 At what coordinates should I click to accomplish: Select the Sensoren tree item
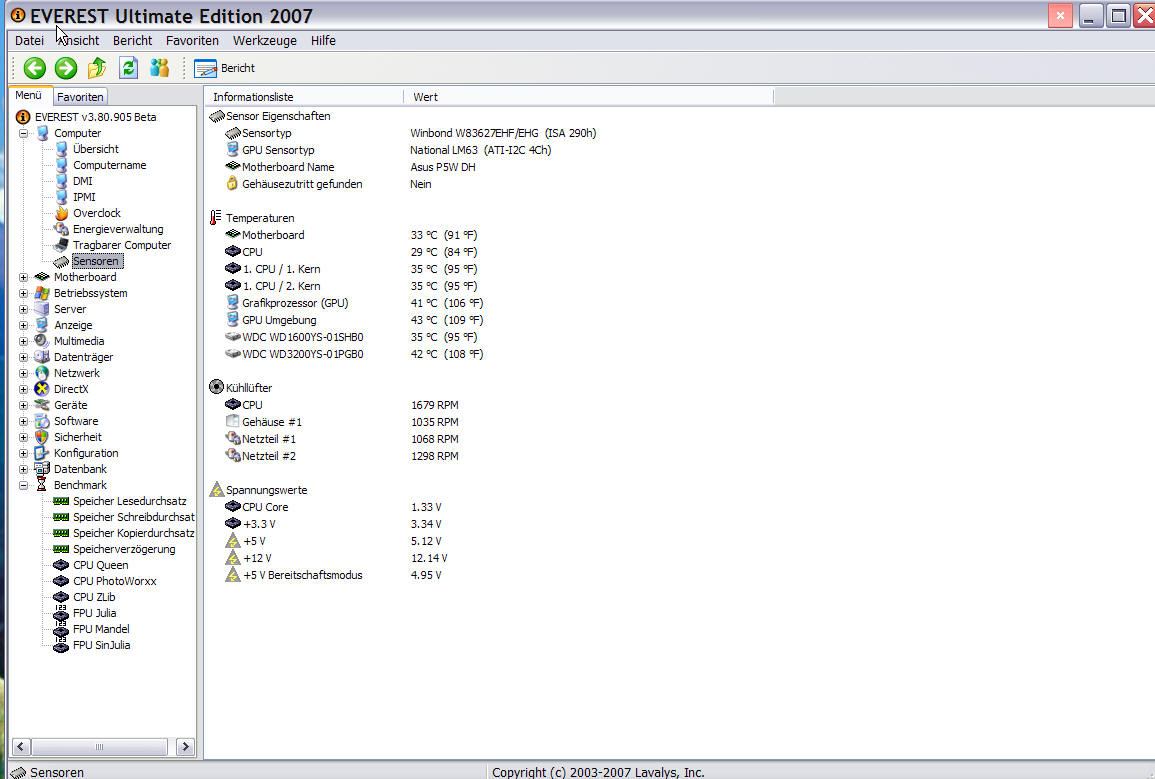point(96,261)
